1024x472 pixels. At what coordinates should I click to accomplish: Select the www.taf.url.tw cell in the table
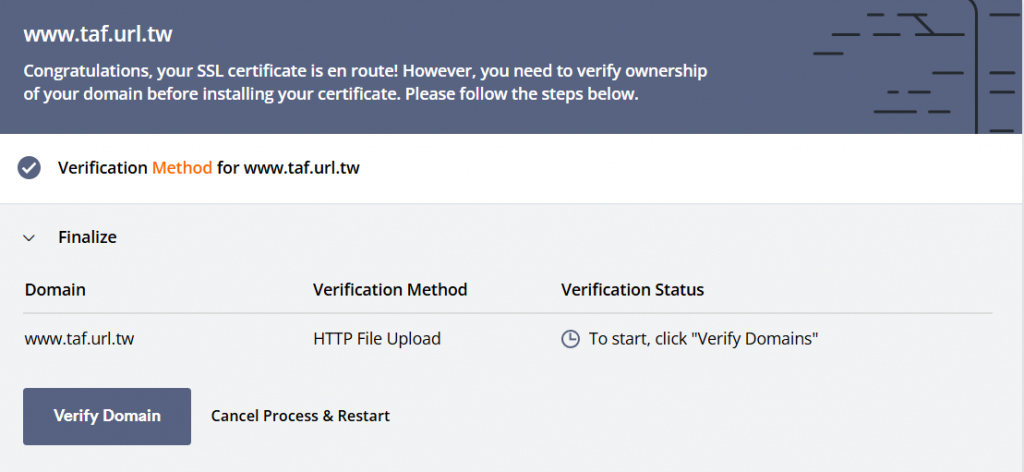[x=79, y=339]
